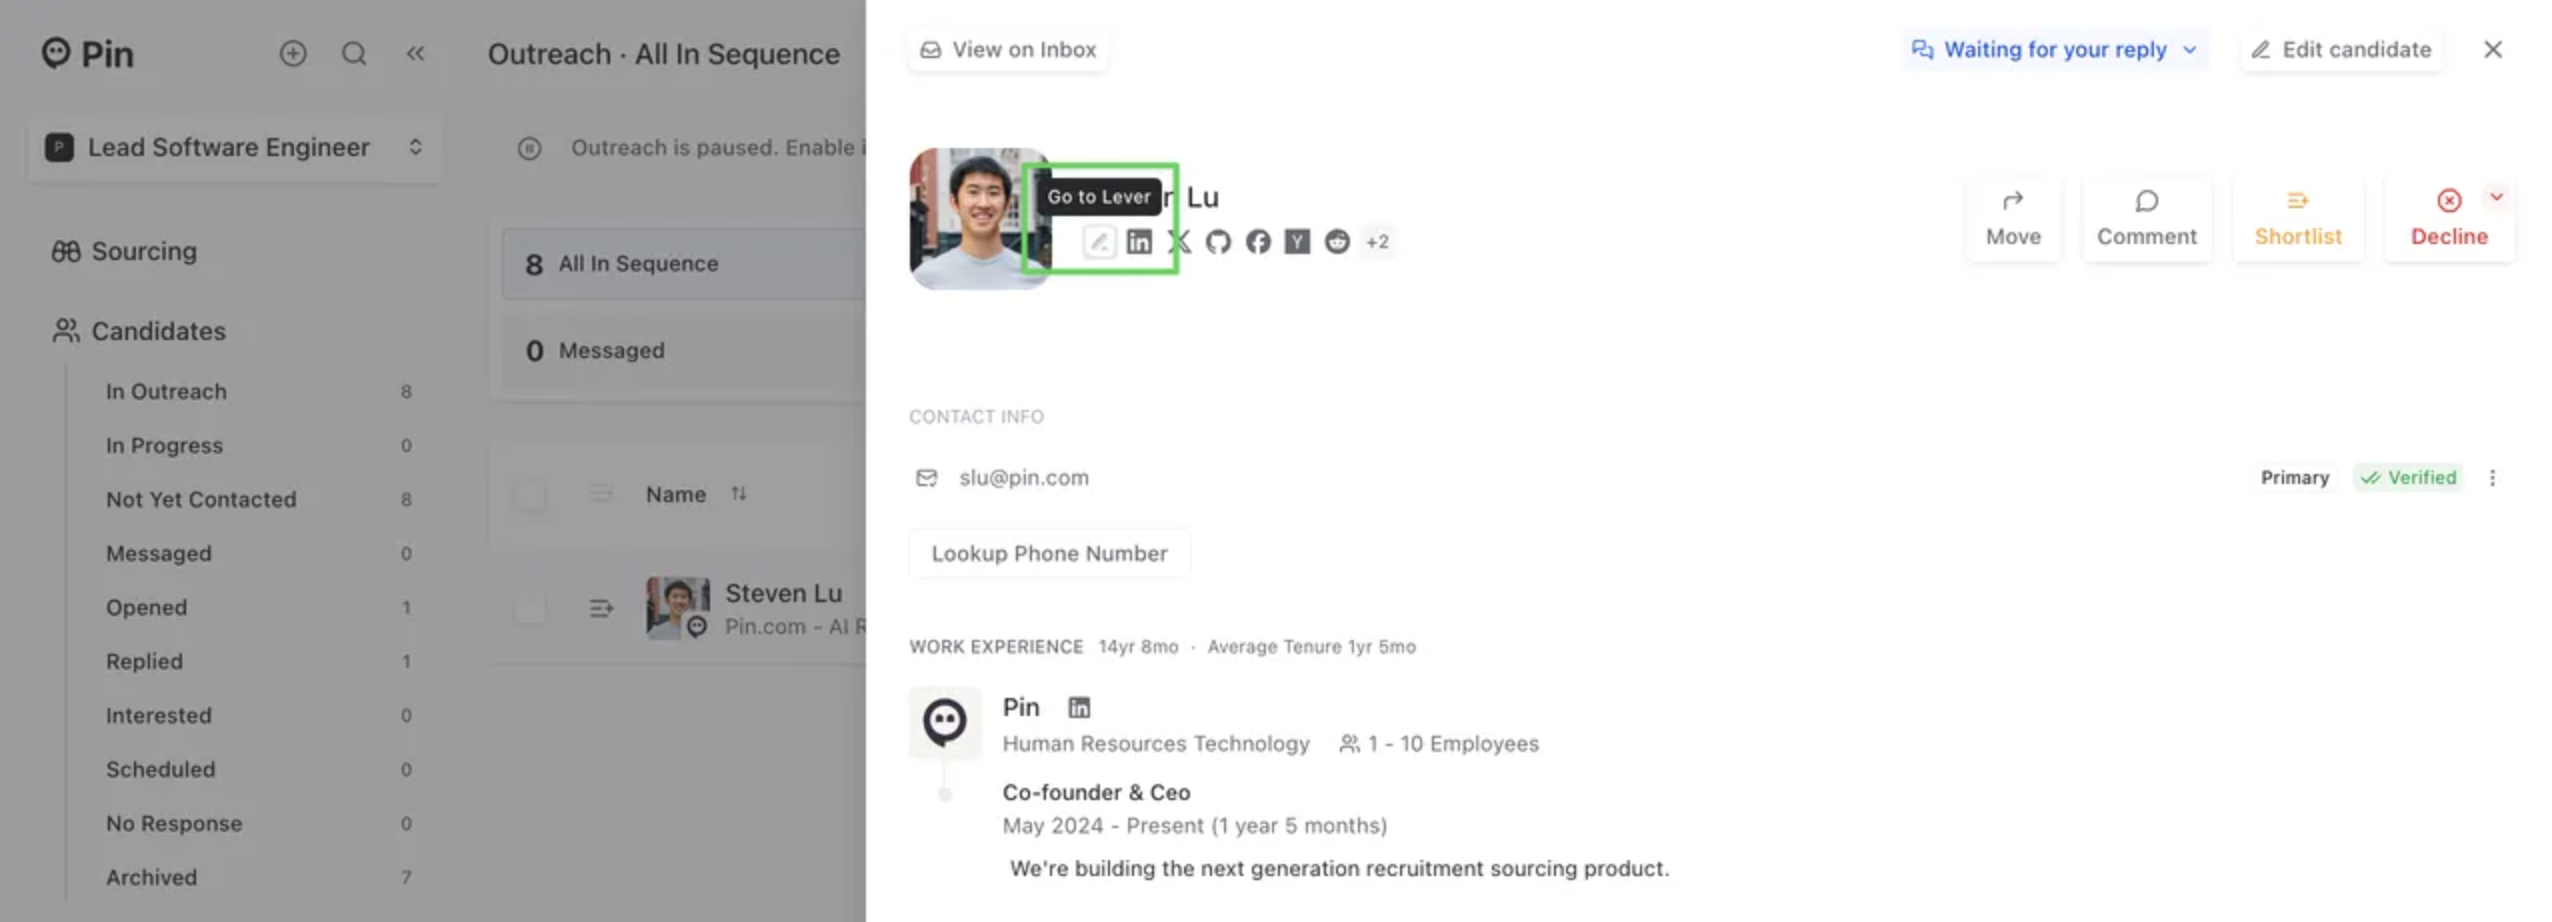Click Lookup Phone Number button

pos(1049,554)
